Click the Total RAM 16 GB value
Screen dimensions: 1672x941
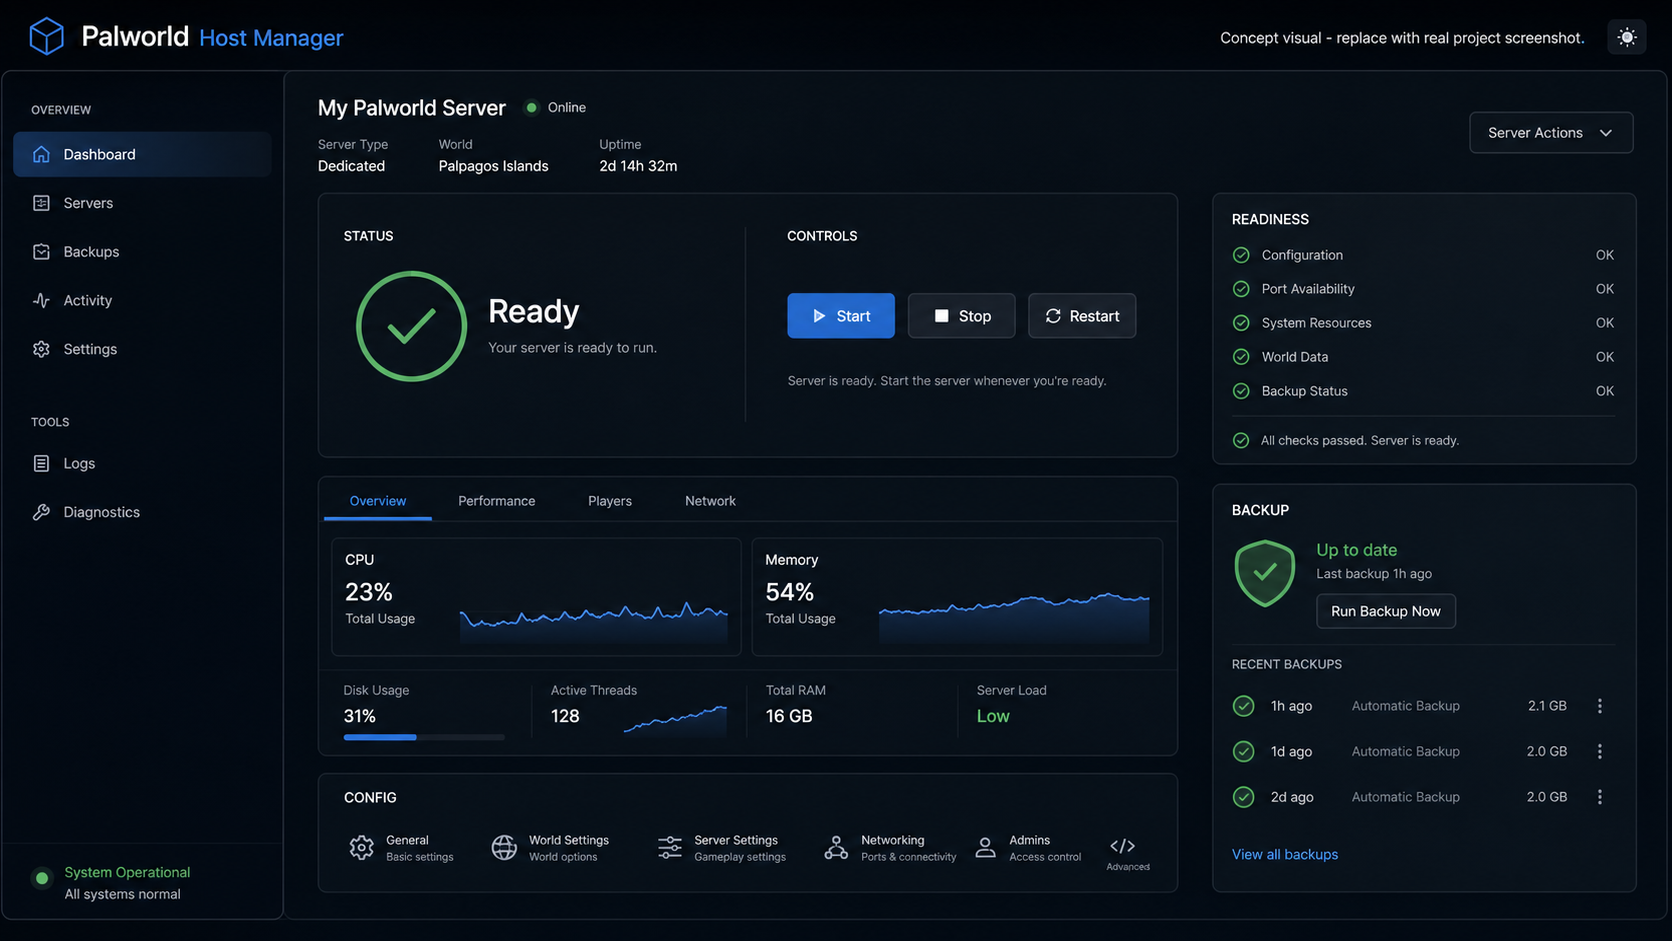click(x=789, y=716)
